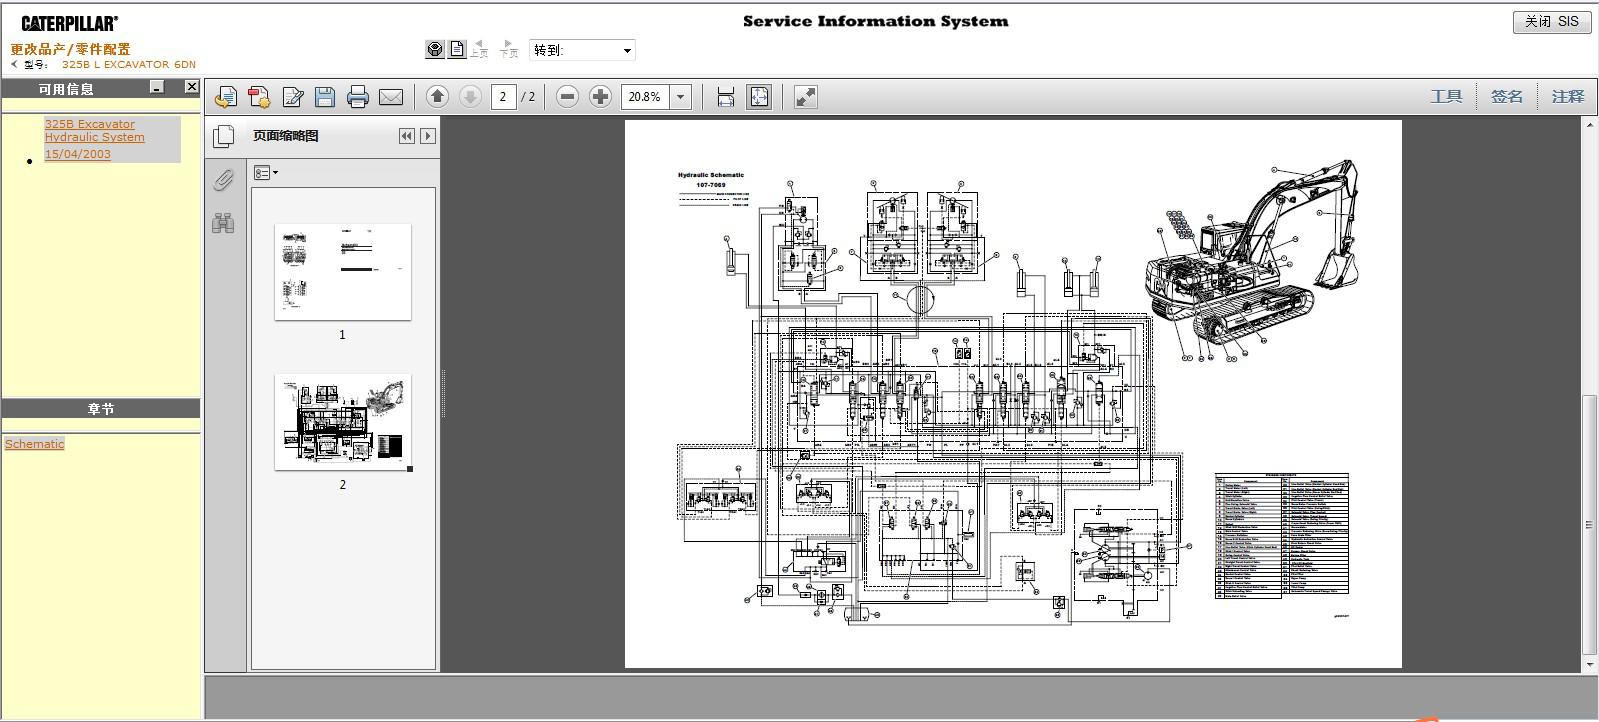Click scroll down arrow of document scrollbar
The height and width of the screenshot is (722, 1599).
[1589, 664]
